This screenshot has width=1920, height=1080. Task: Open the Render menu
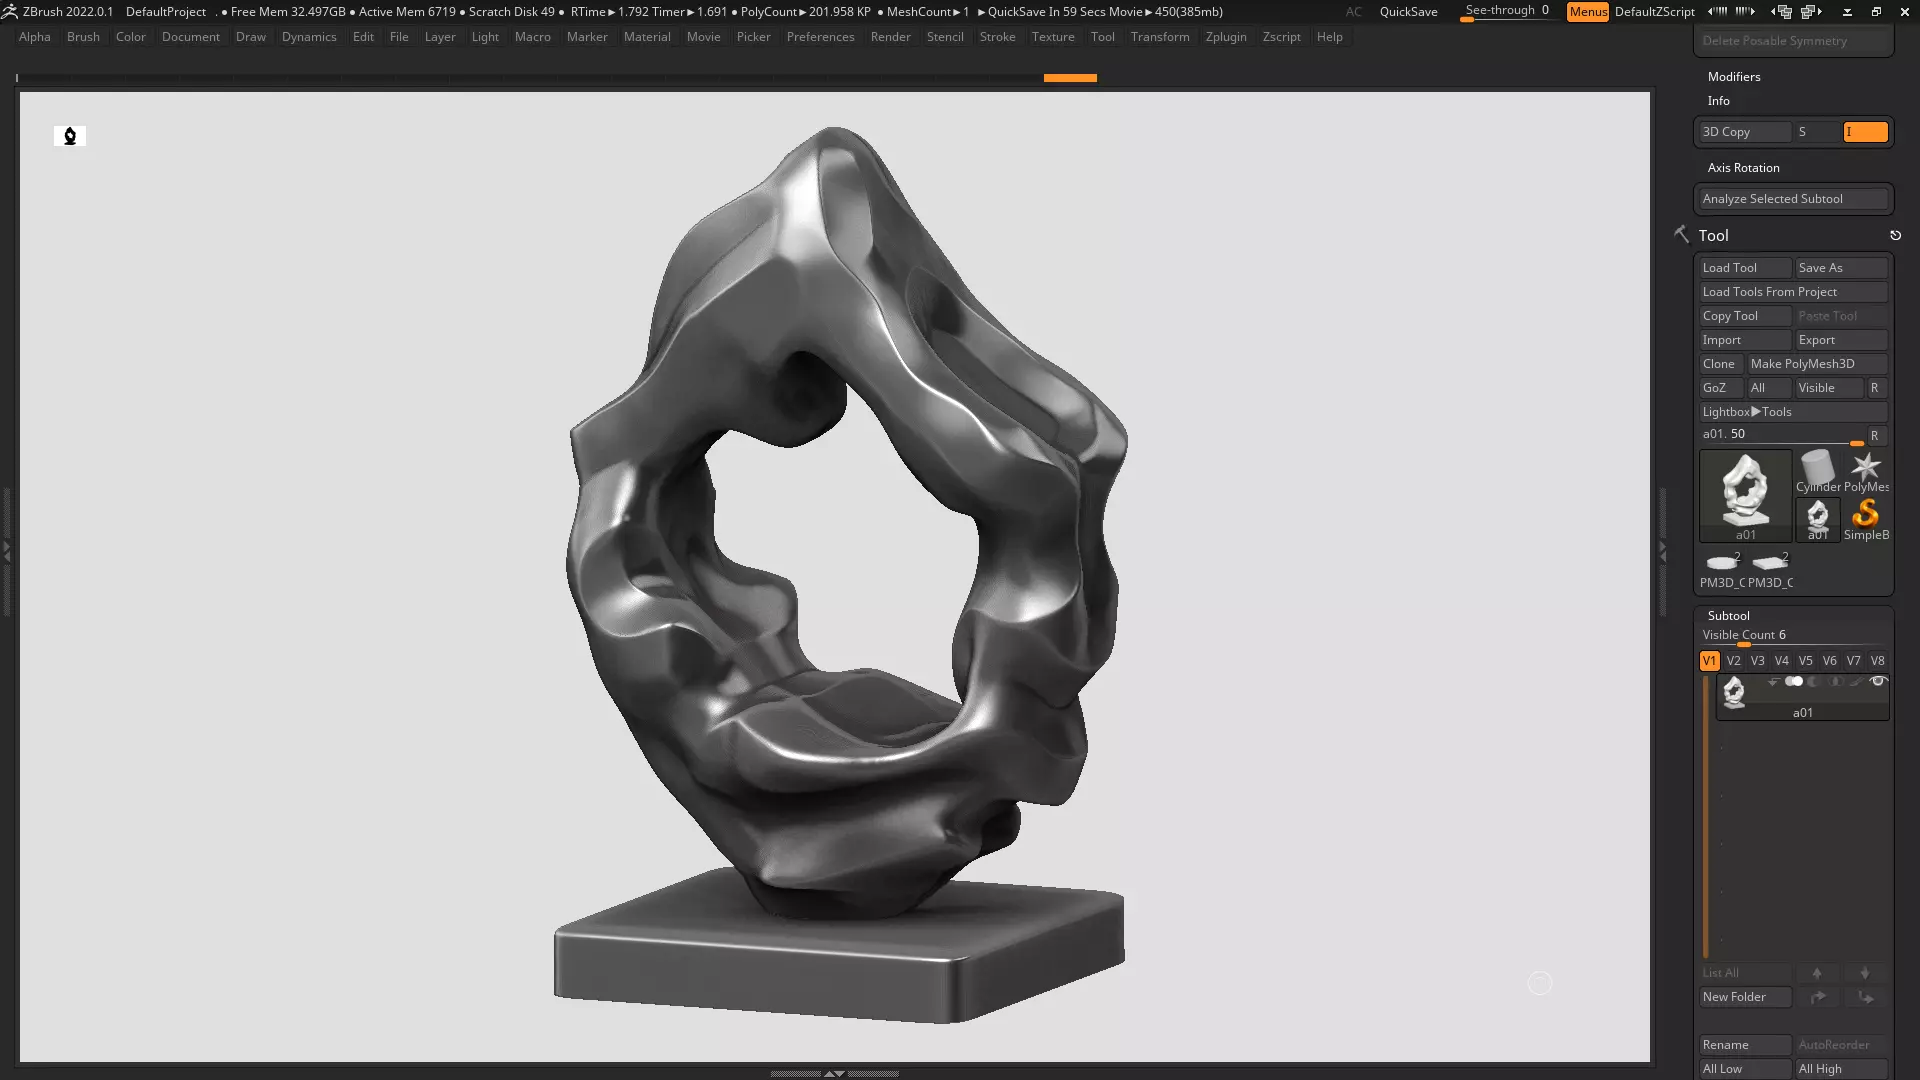[x=890, y=37]
